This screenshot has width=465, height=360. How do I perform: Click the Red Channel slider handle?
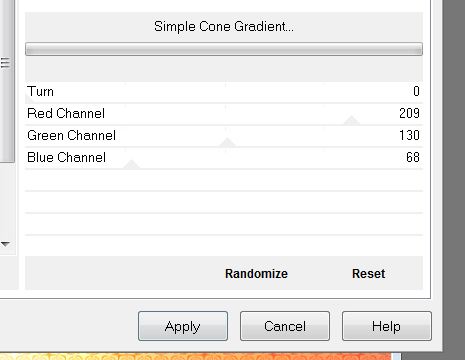351,120
